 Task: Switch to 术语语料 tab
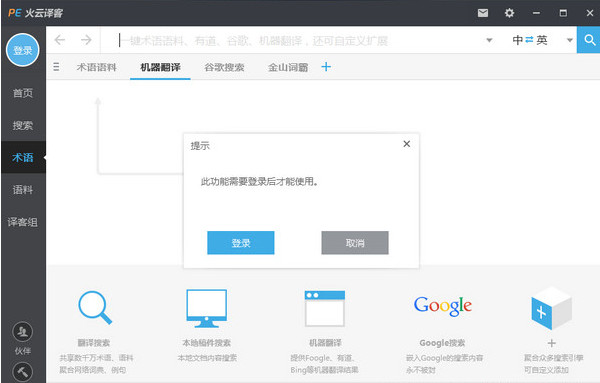point(96,67)
